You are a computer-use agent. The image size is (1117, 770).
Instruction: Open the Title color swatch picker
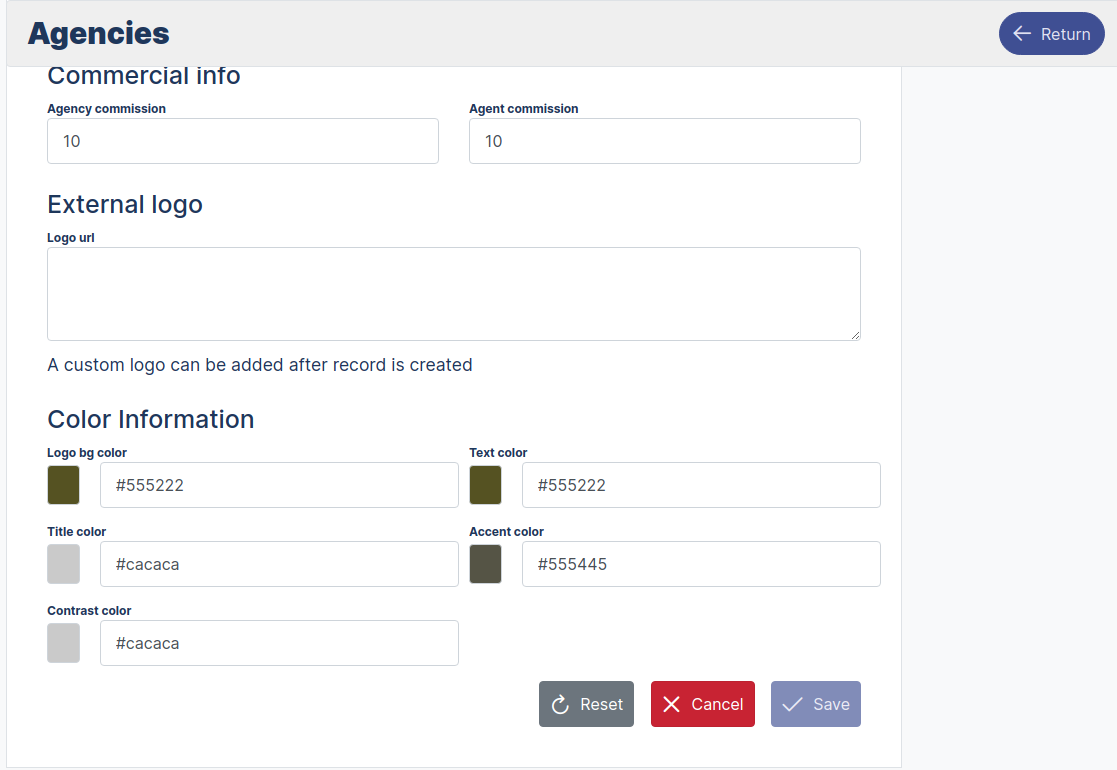62,564
